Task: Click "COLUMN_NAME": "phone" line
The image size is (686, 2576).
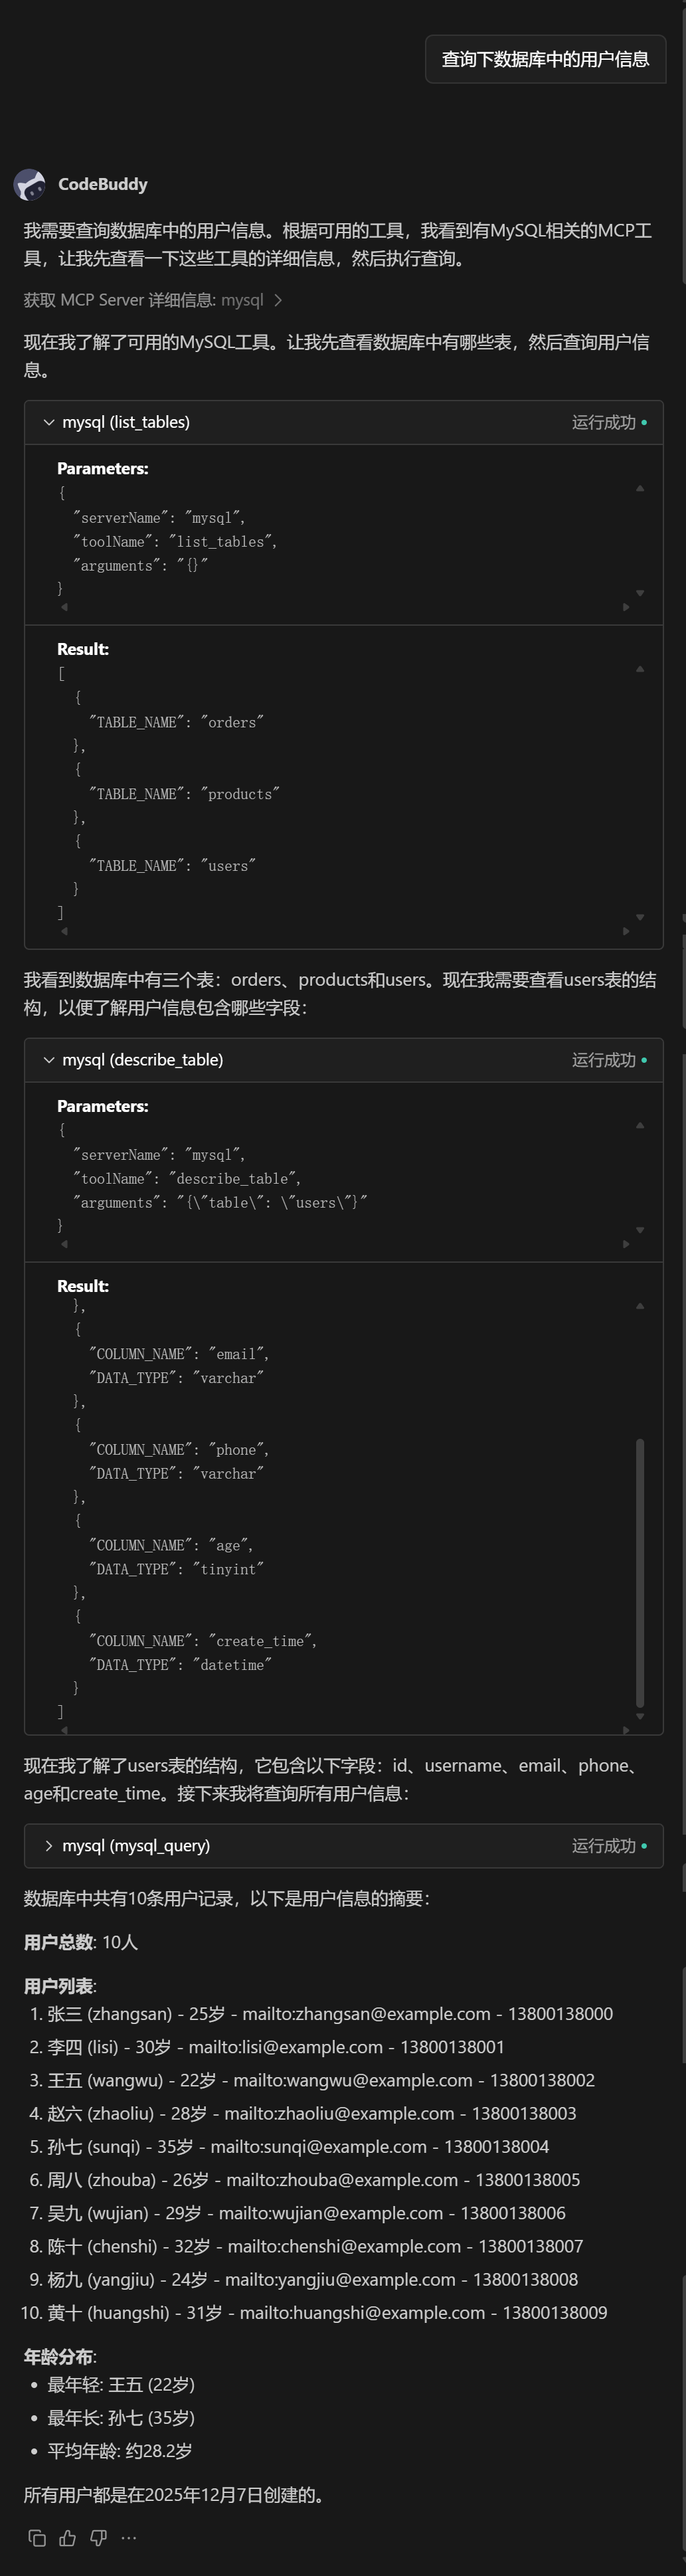Action: (x=179, y=1450)
